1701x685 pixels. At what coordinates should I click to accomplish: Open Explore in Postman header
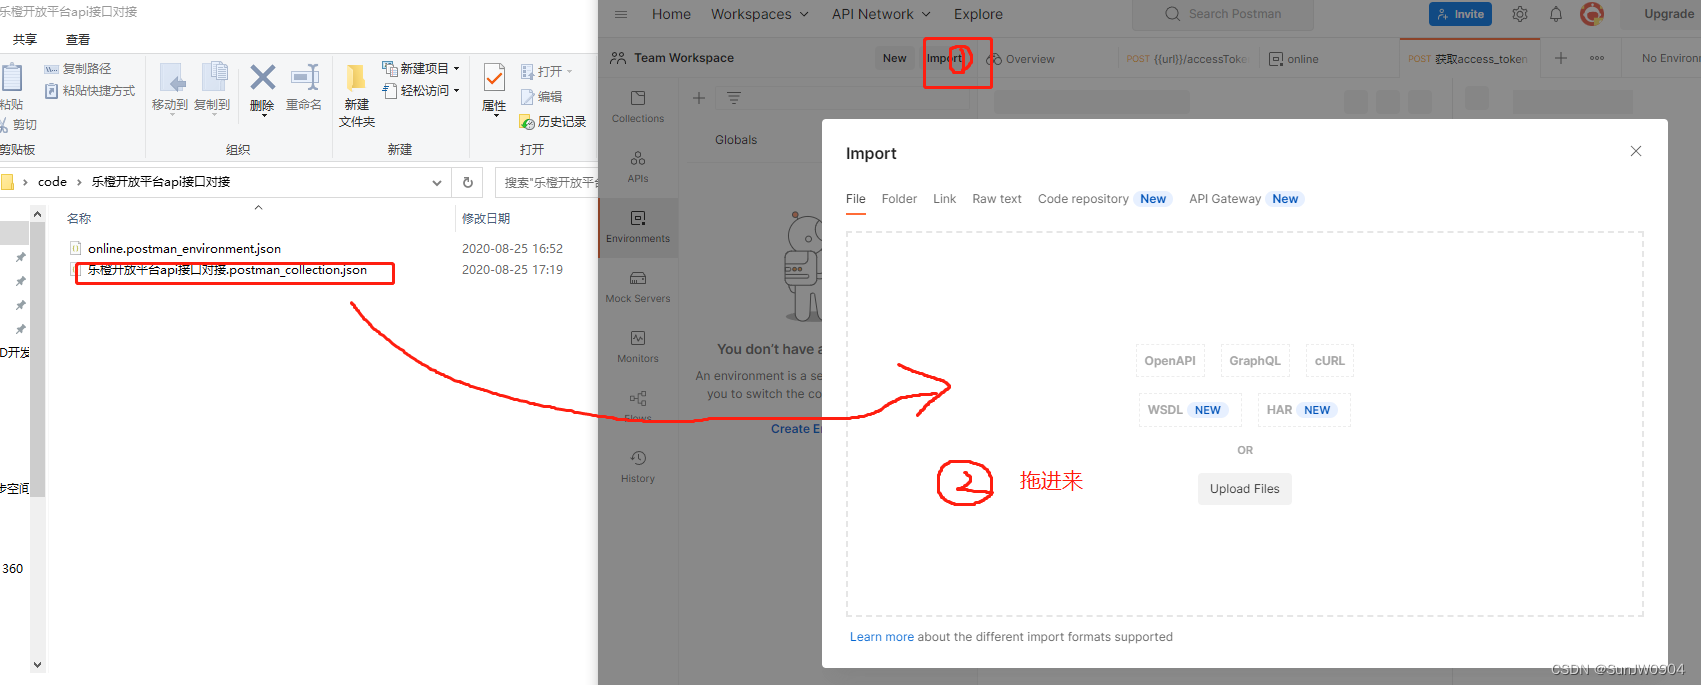(978, 14)
